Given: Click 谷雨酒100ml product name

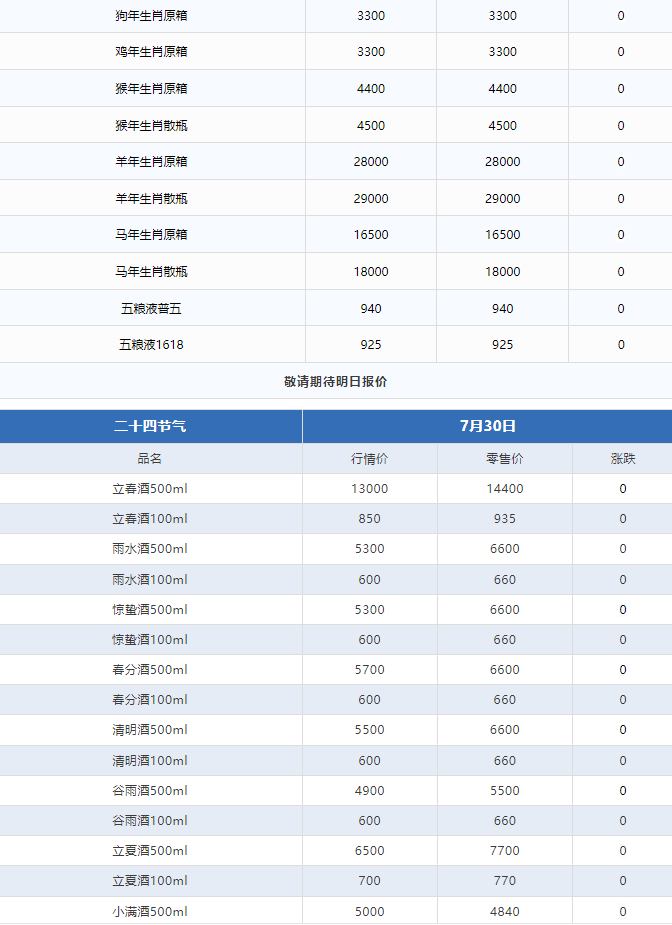Looking at the screenshot, I should (150, 821).
